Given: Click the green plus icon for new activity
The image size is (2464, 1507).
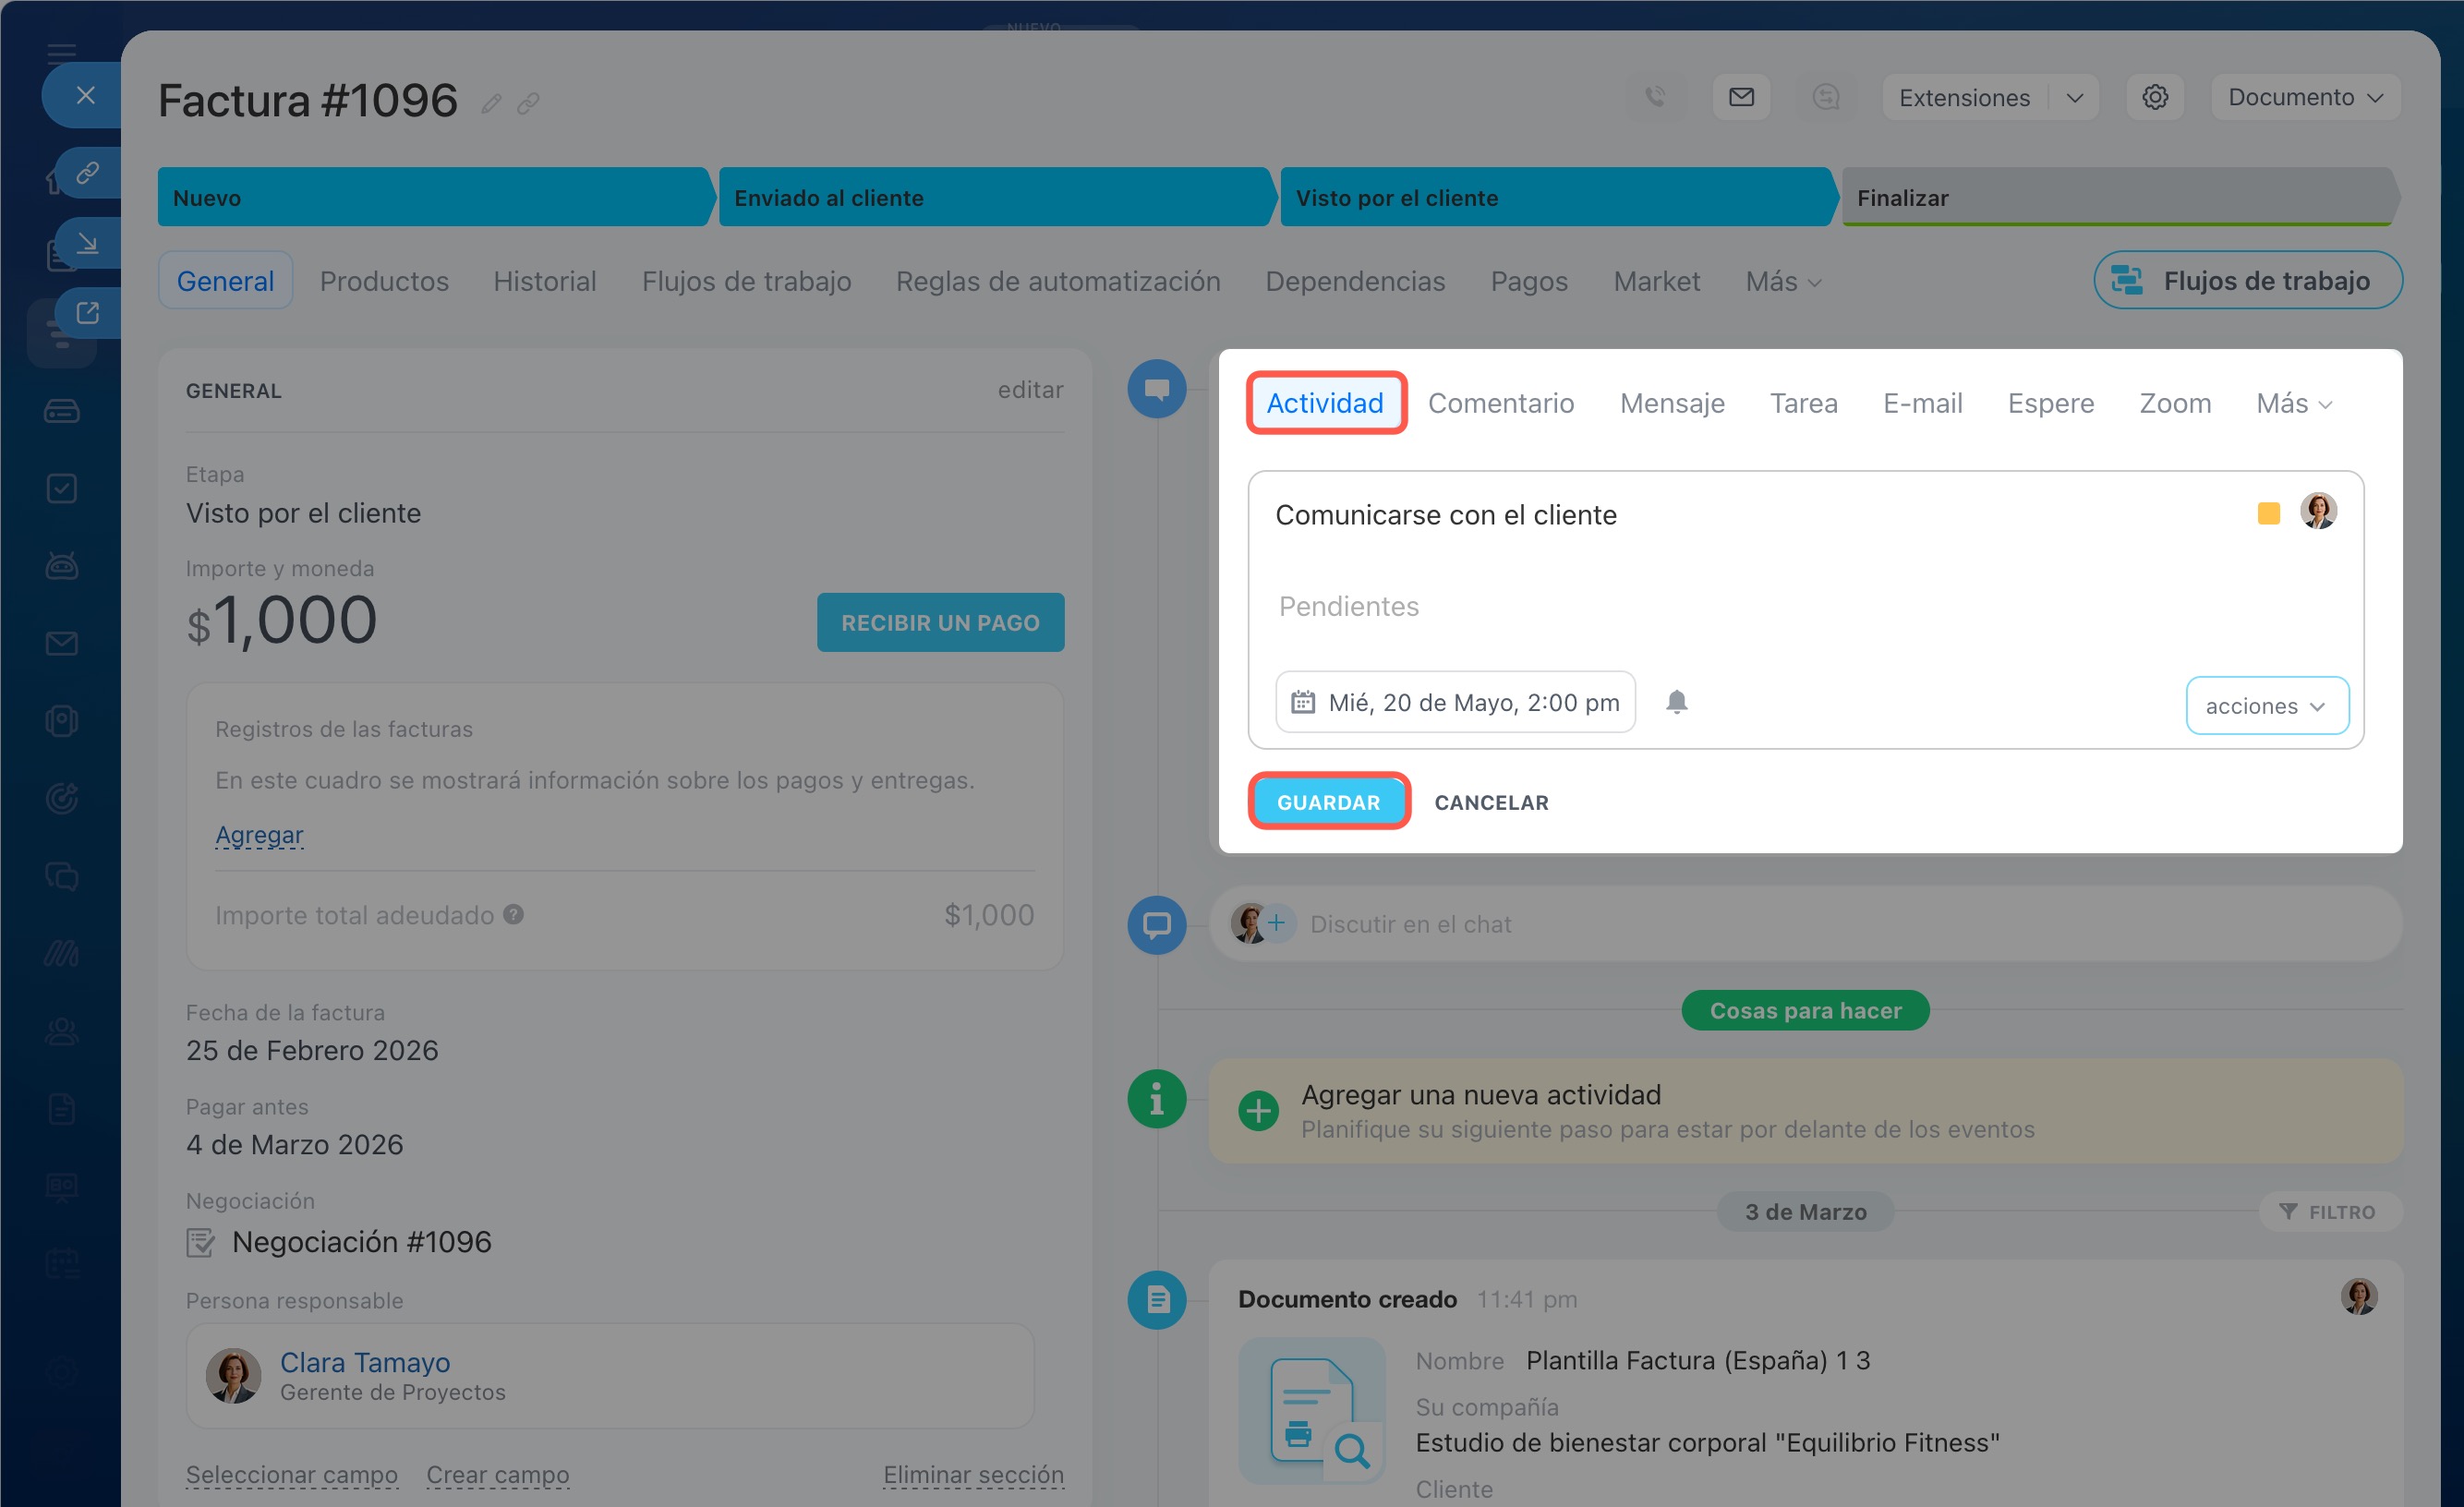Looking at the screenshot, I should pyautogui.click(x=1258, y=1111).
